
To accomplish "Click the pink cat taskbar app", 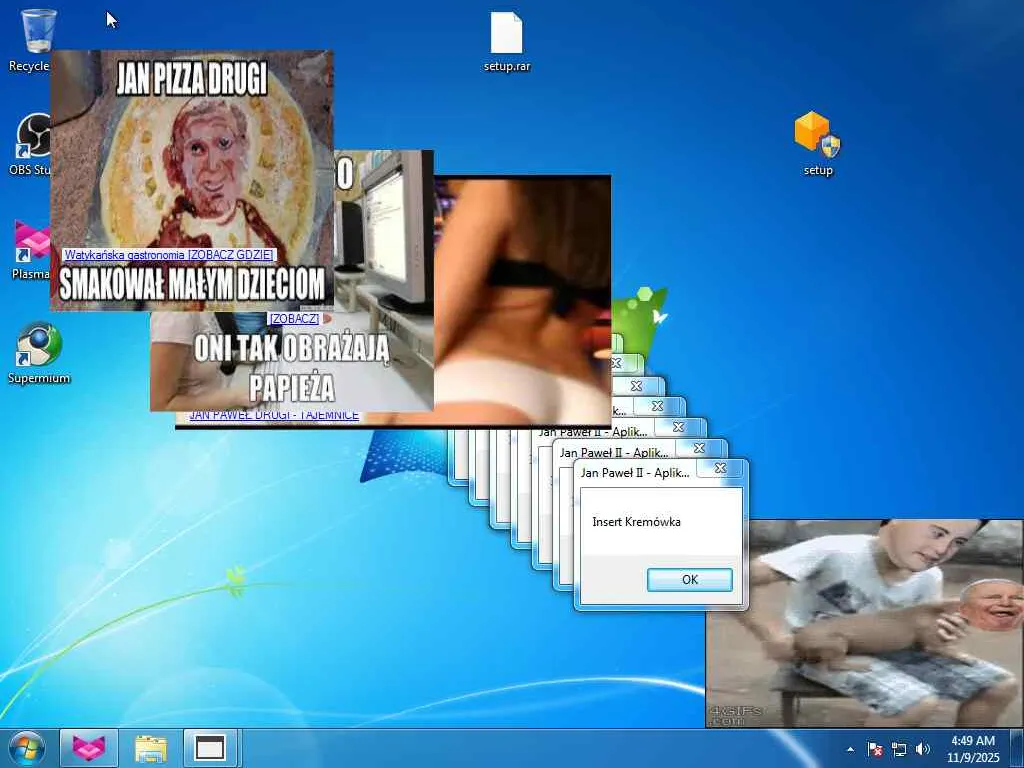I will click(x=89, y=748).
